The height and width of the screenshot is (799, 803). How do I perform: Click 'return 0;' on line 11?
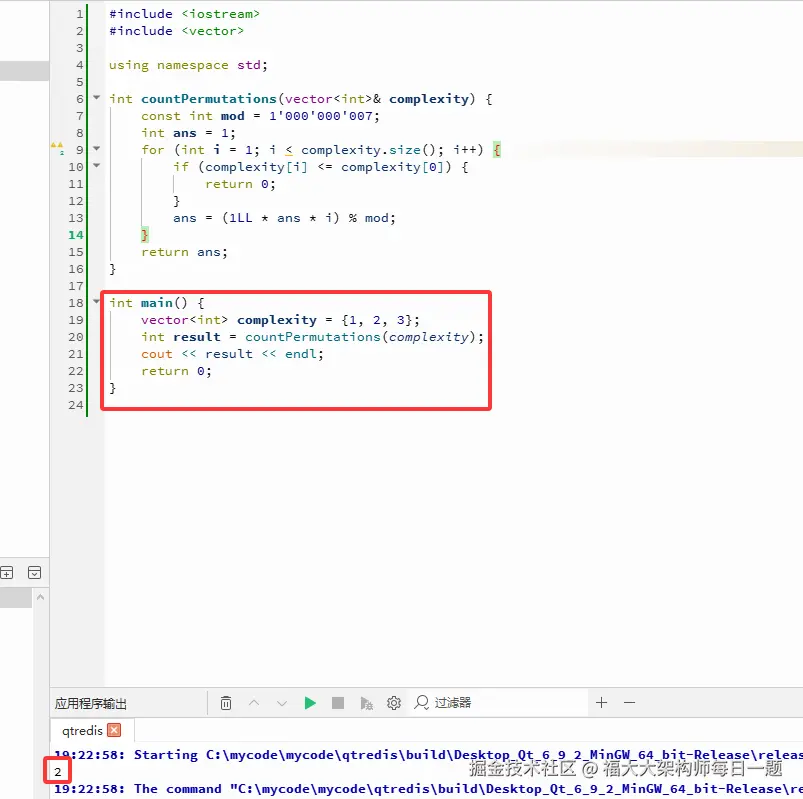240,184
